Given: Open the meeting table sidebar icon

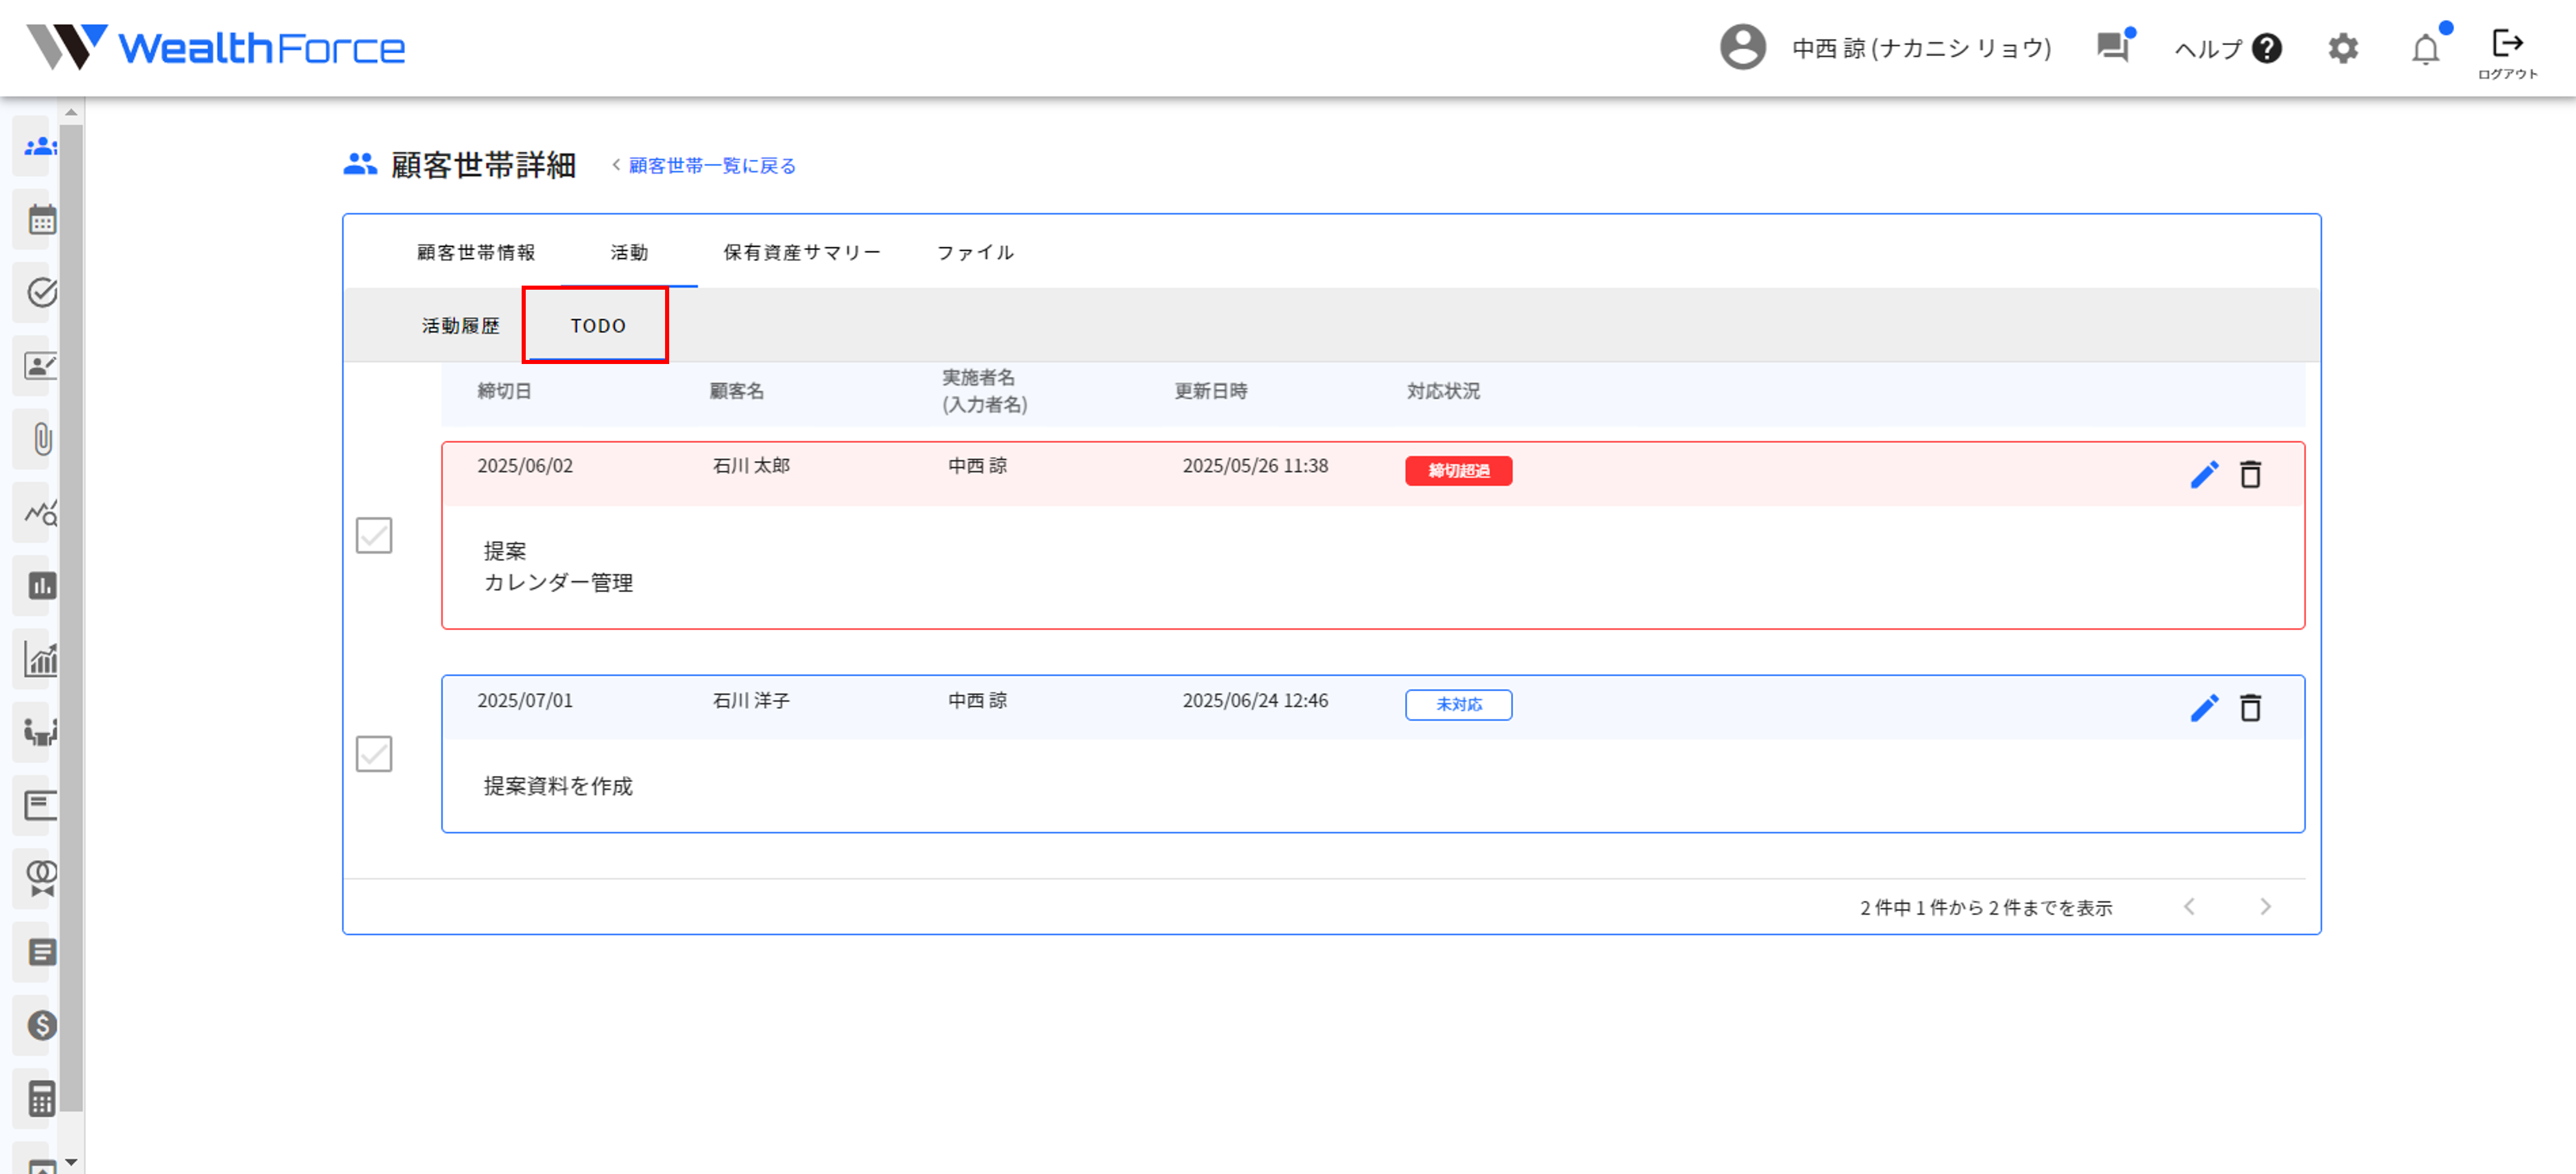Looking at the screenshot, I should coord(40,732).
